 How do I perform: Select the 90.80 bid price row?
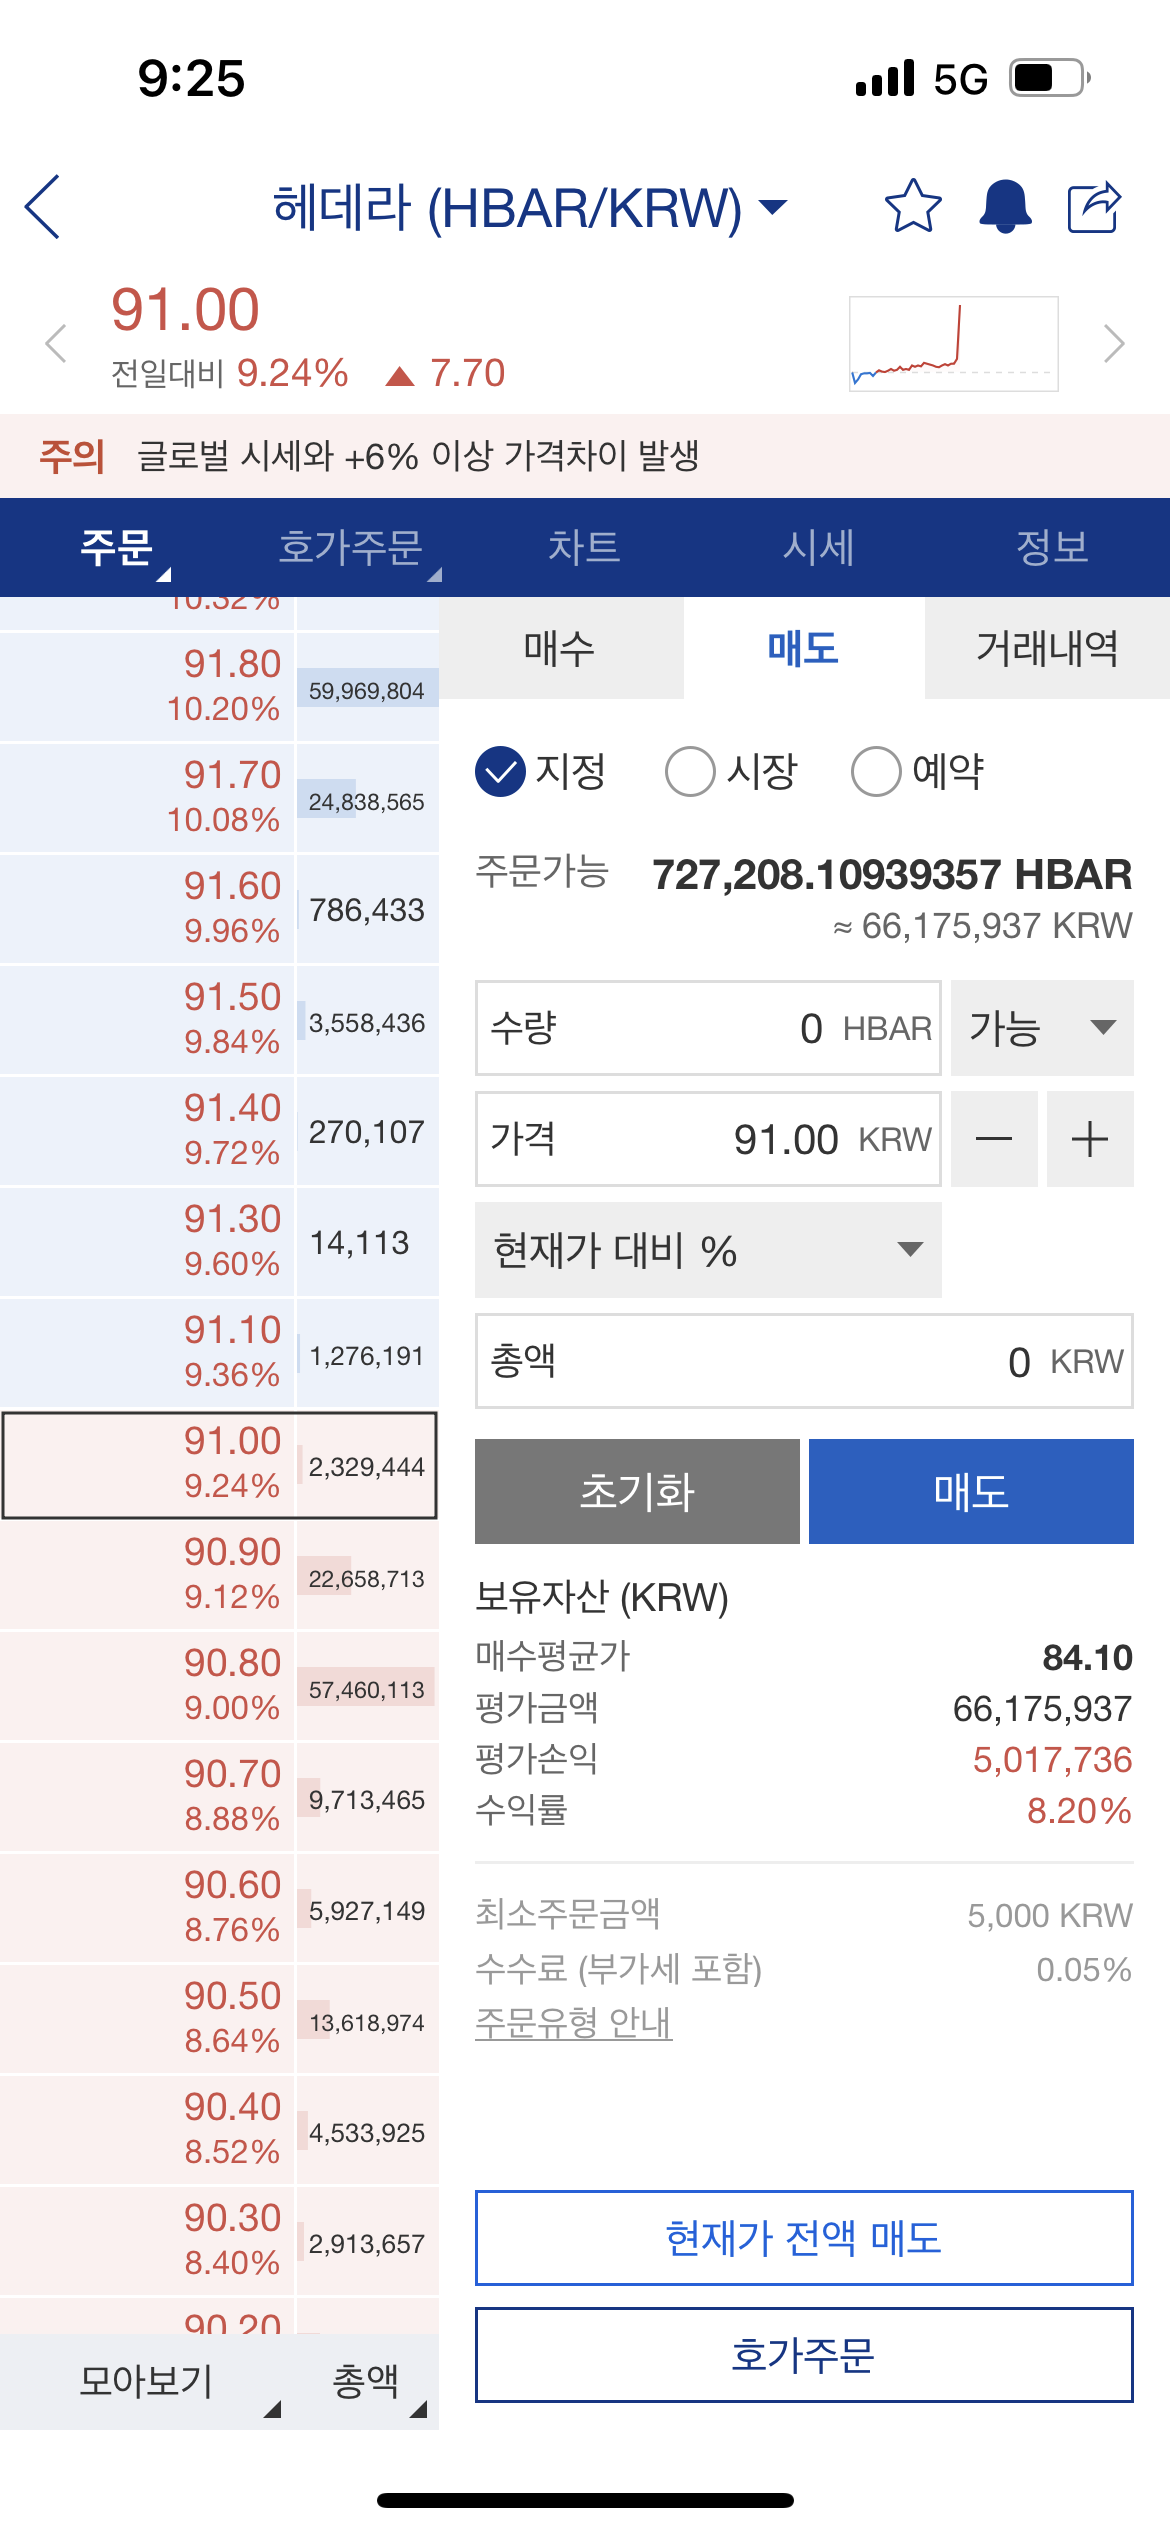[219, 1686]
